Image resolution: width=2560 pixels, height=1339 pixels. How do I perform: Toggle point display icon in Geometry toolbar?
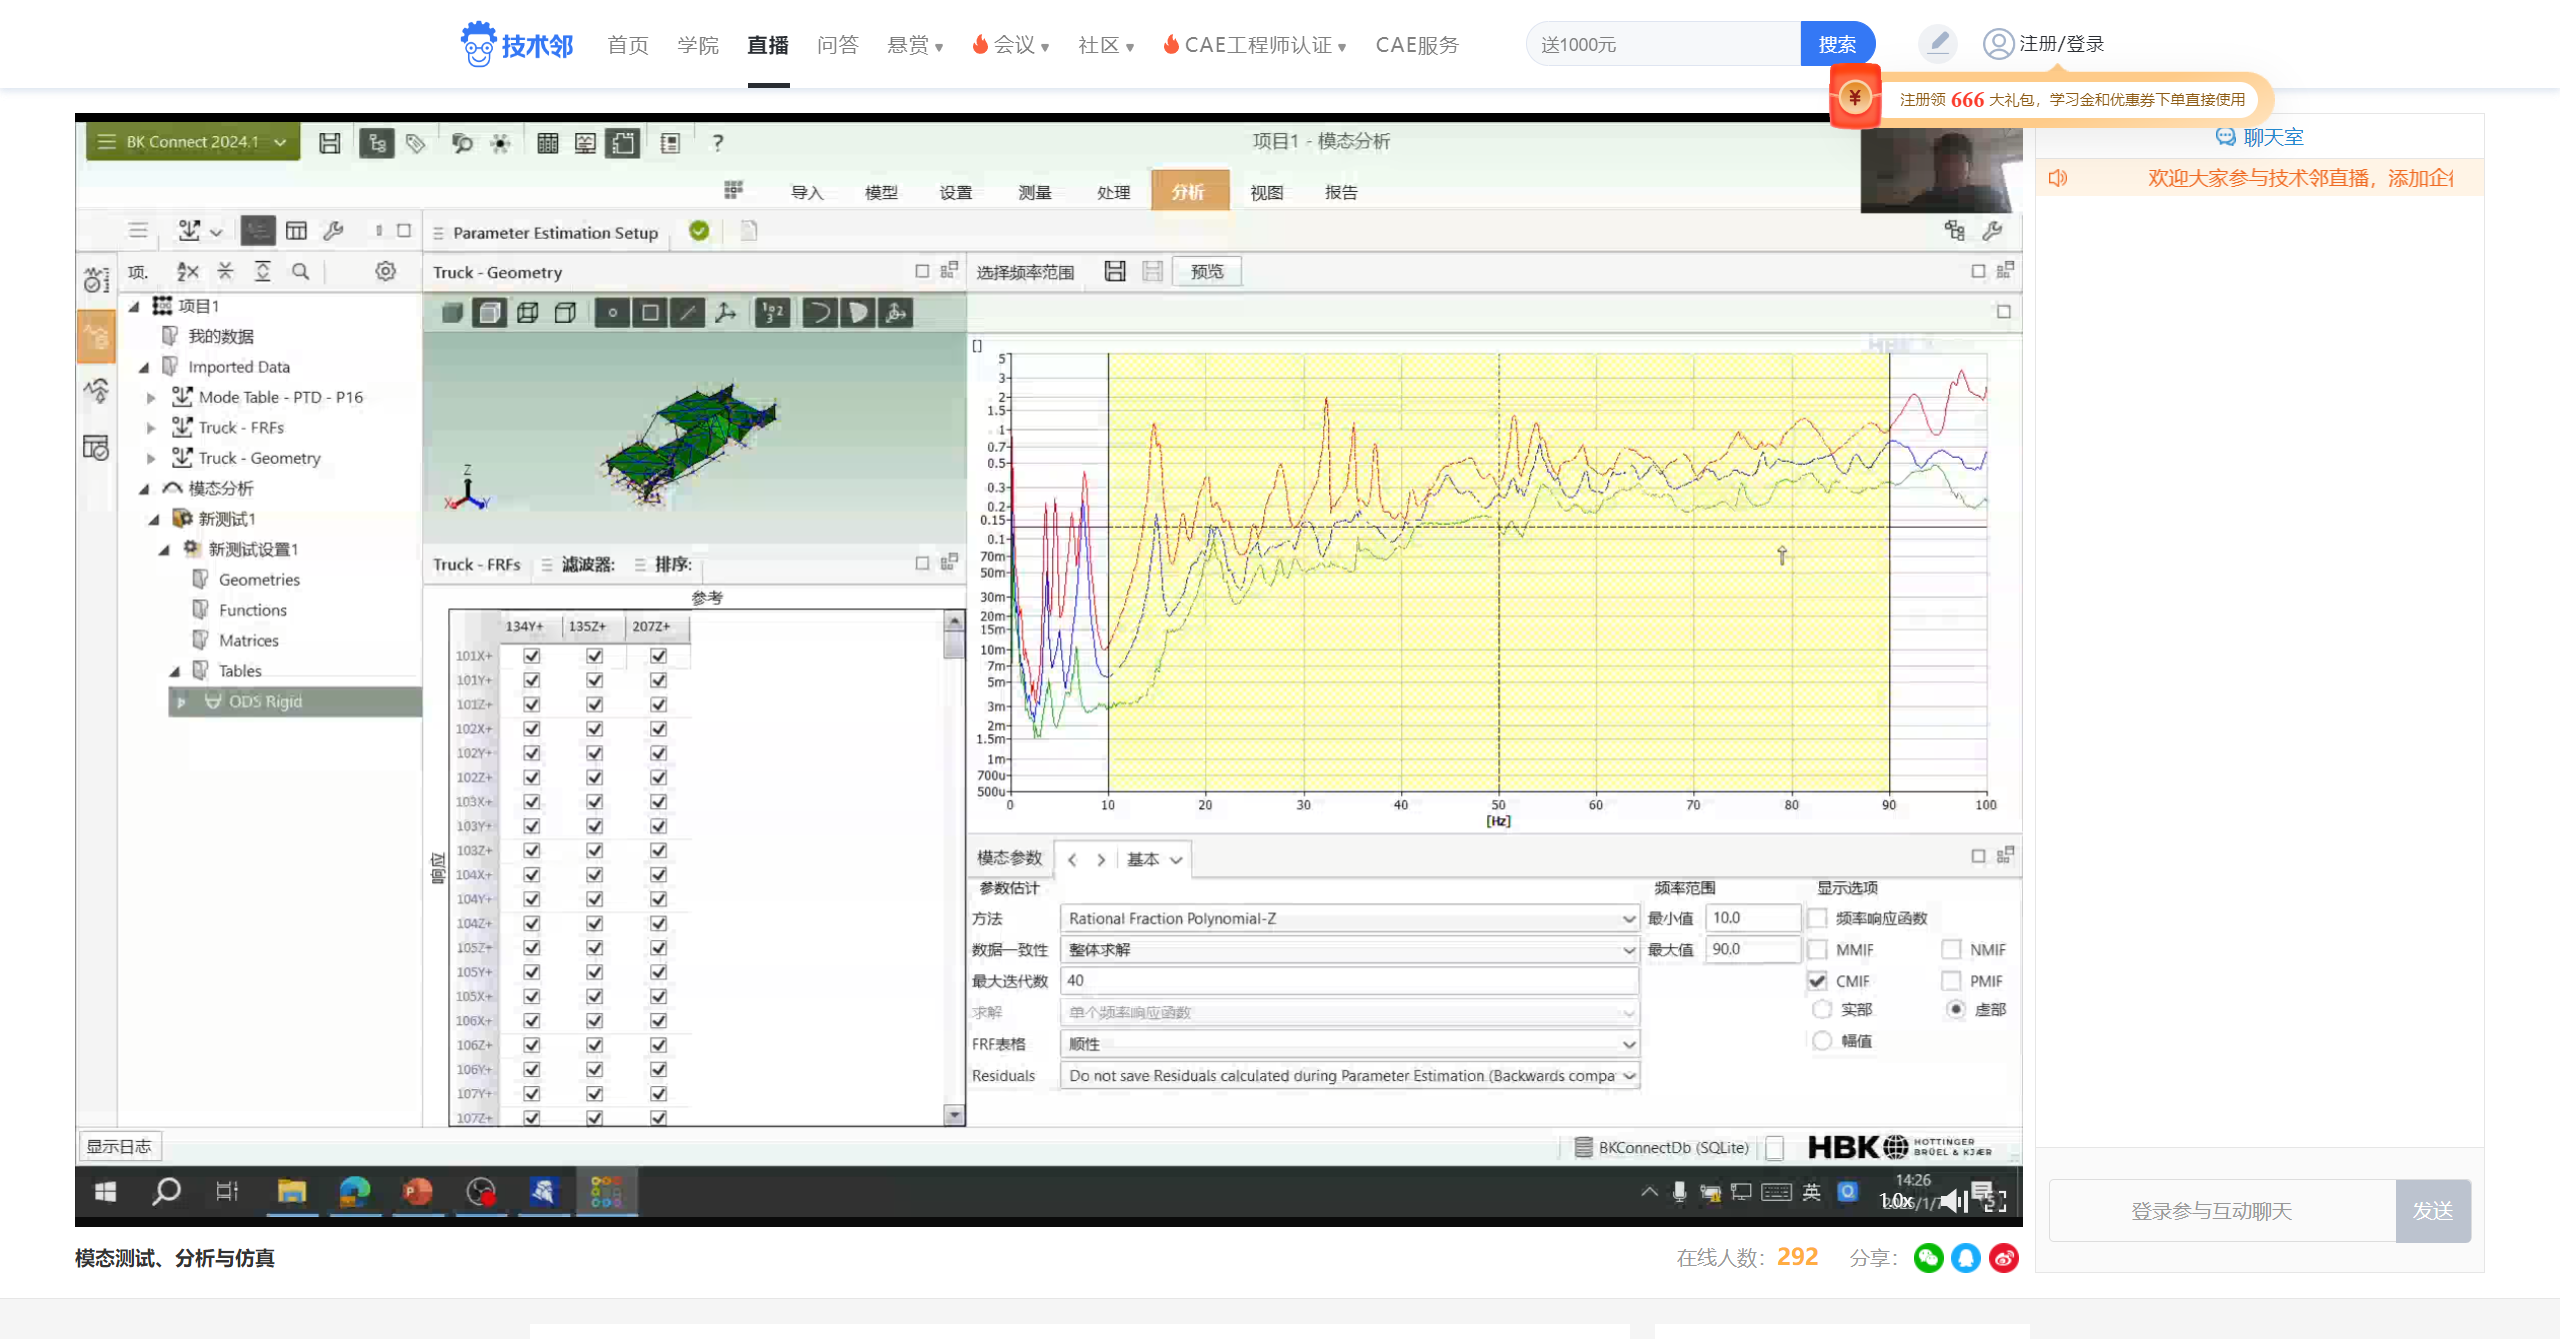(x=612, y=313)
